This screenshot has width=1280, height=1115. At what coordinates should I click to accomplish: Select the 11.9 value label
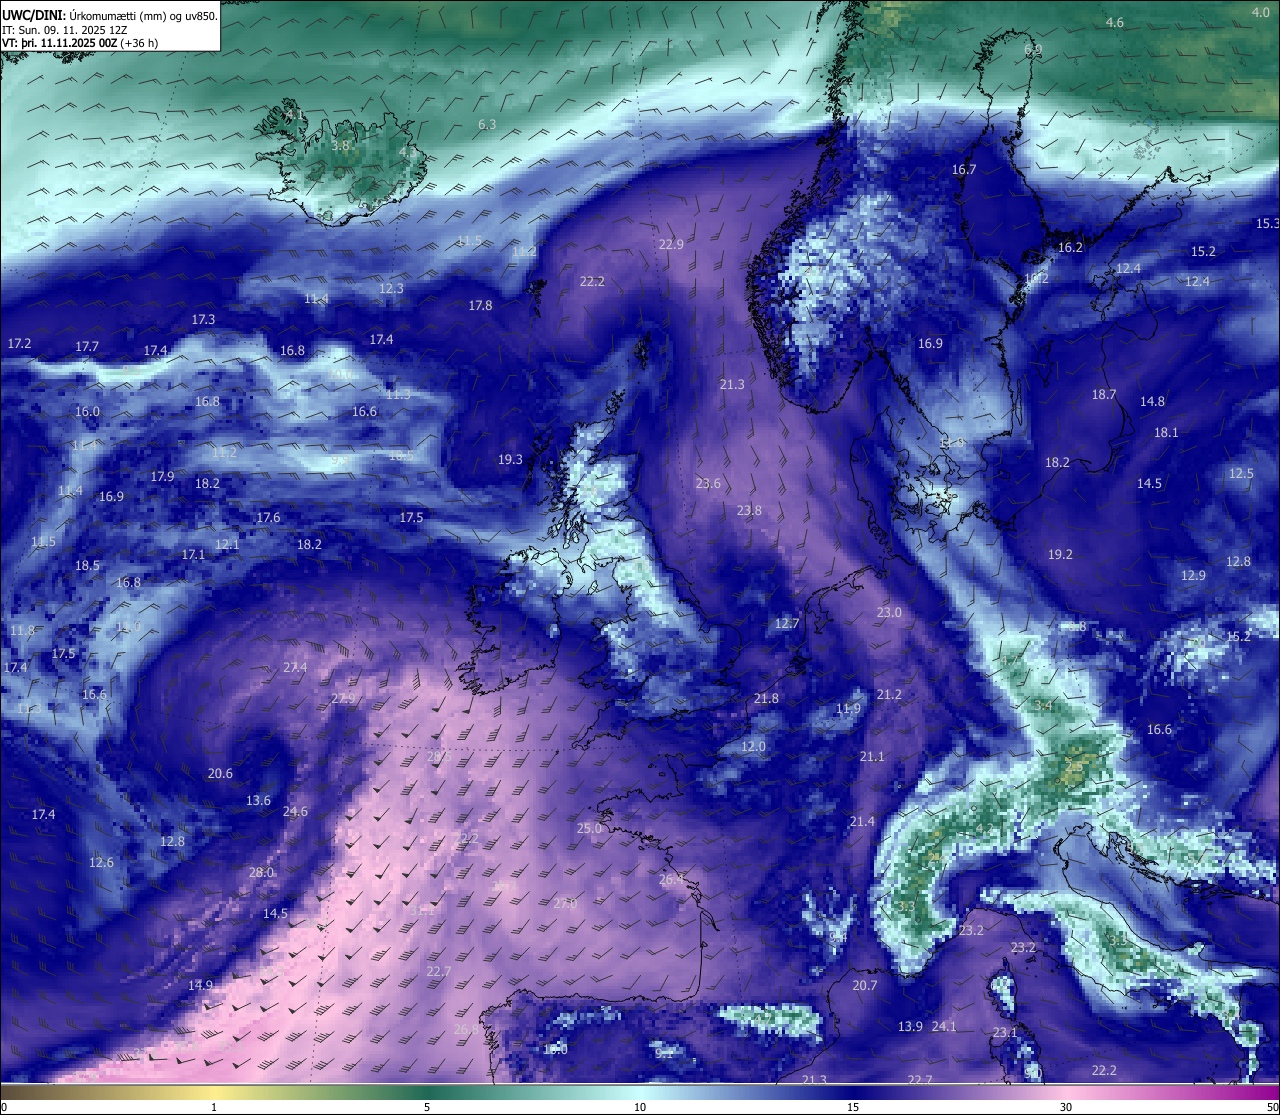848,710
